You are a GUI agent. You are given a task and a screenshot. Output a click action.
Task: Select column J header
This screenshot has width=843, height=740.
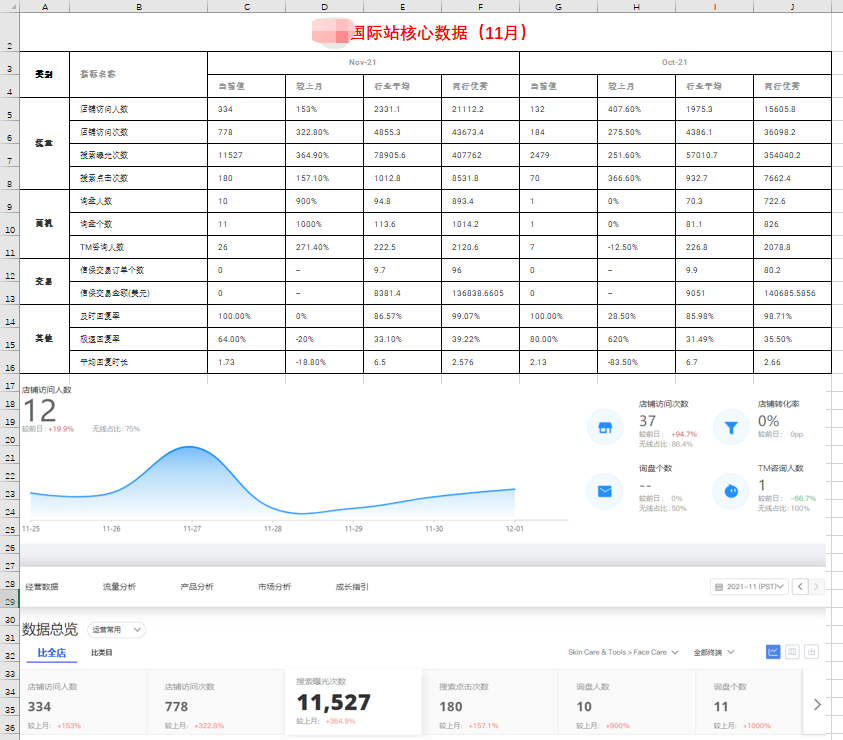tap(792, 6)
